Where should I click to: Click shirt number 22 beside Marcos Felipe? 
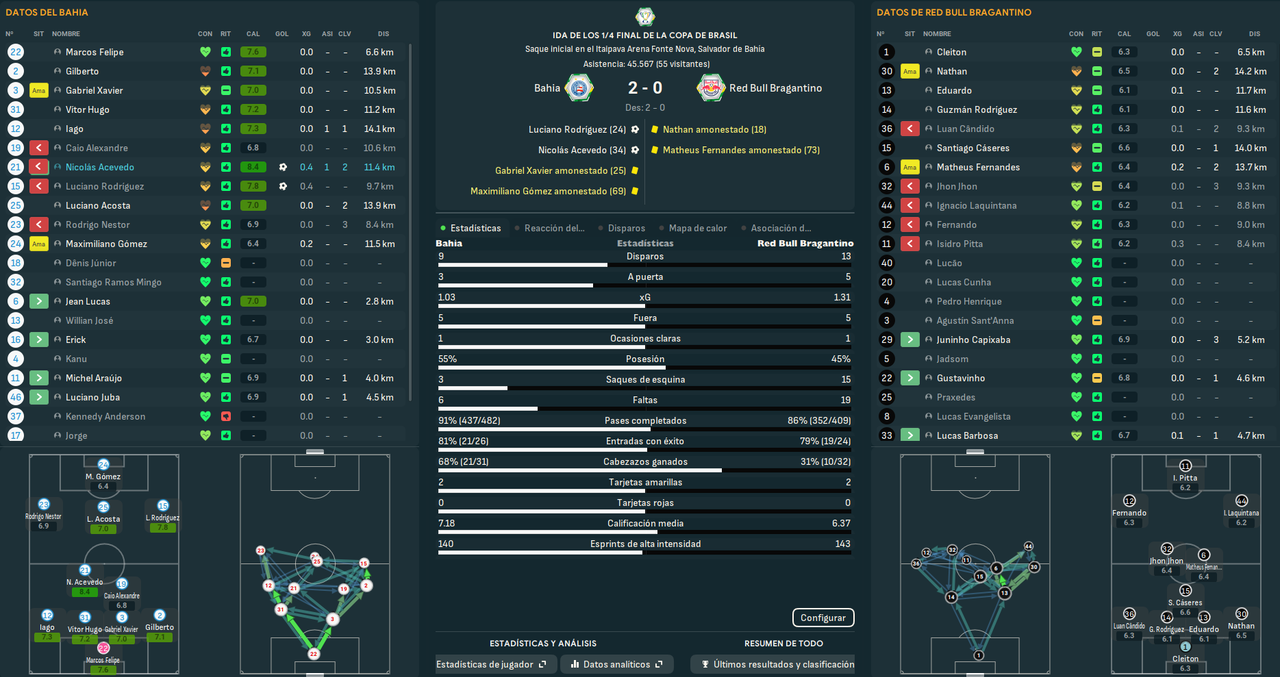tap(15, 52)
